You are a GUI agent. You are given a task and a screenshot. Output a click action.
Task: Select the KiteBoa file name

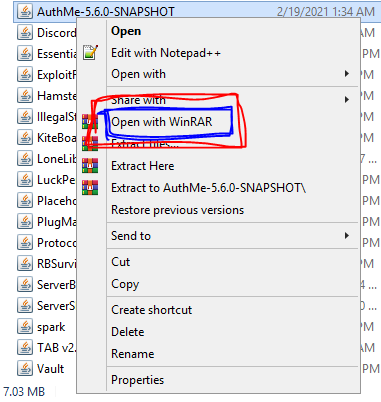click(57, 138)
